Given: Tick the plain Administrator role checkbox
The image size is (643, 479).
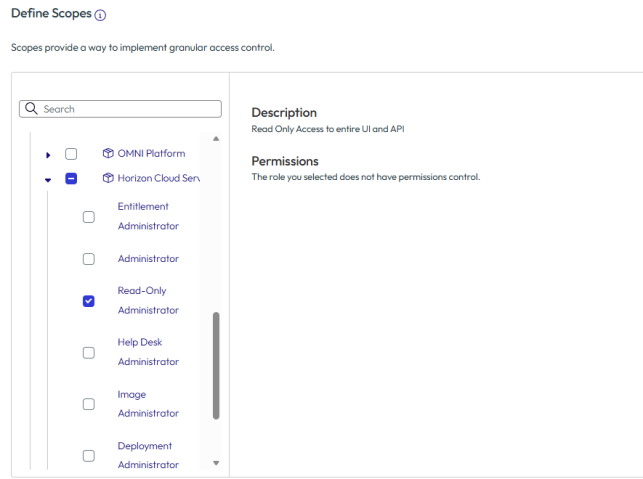Looking at the screenshot, I should (x=89, y=259).
